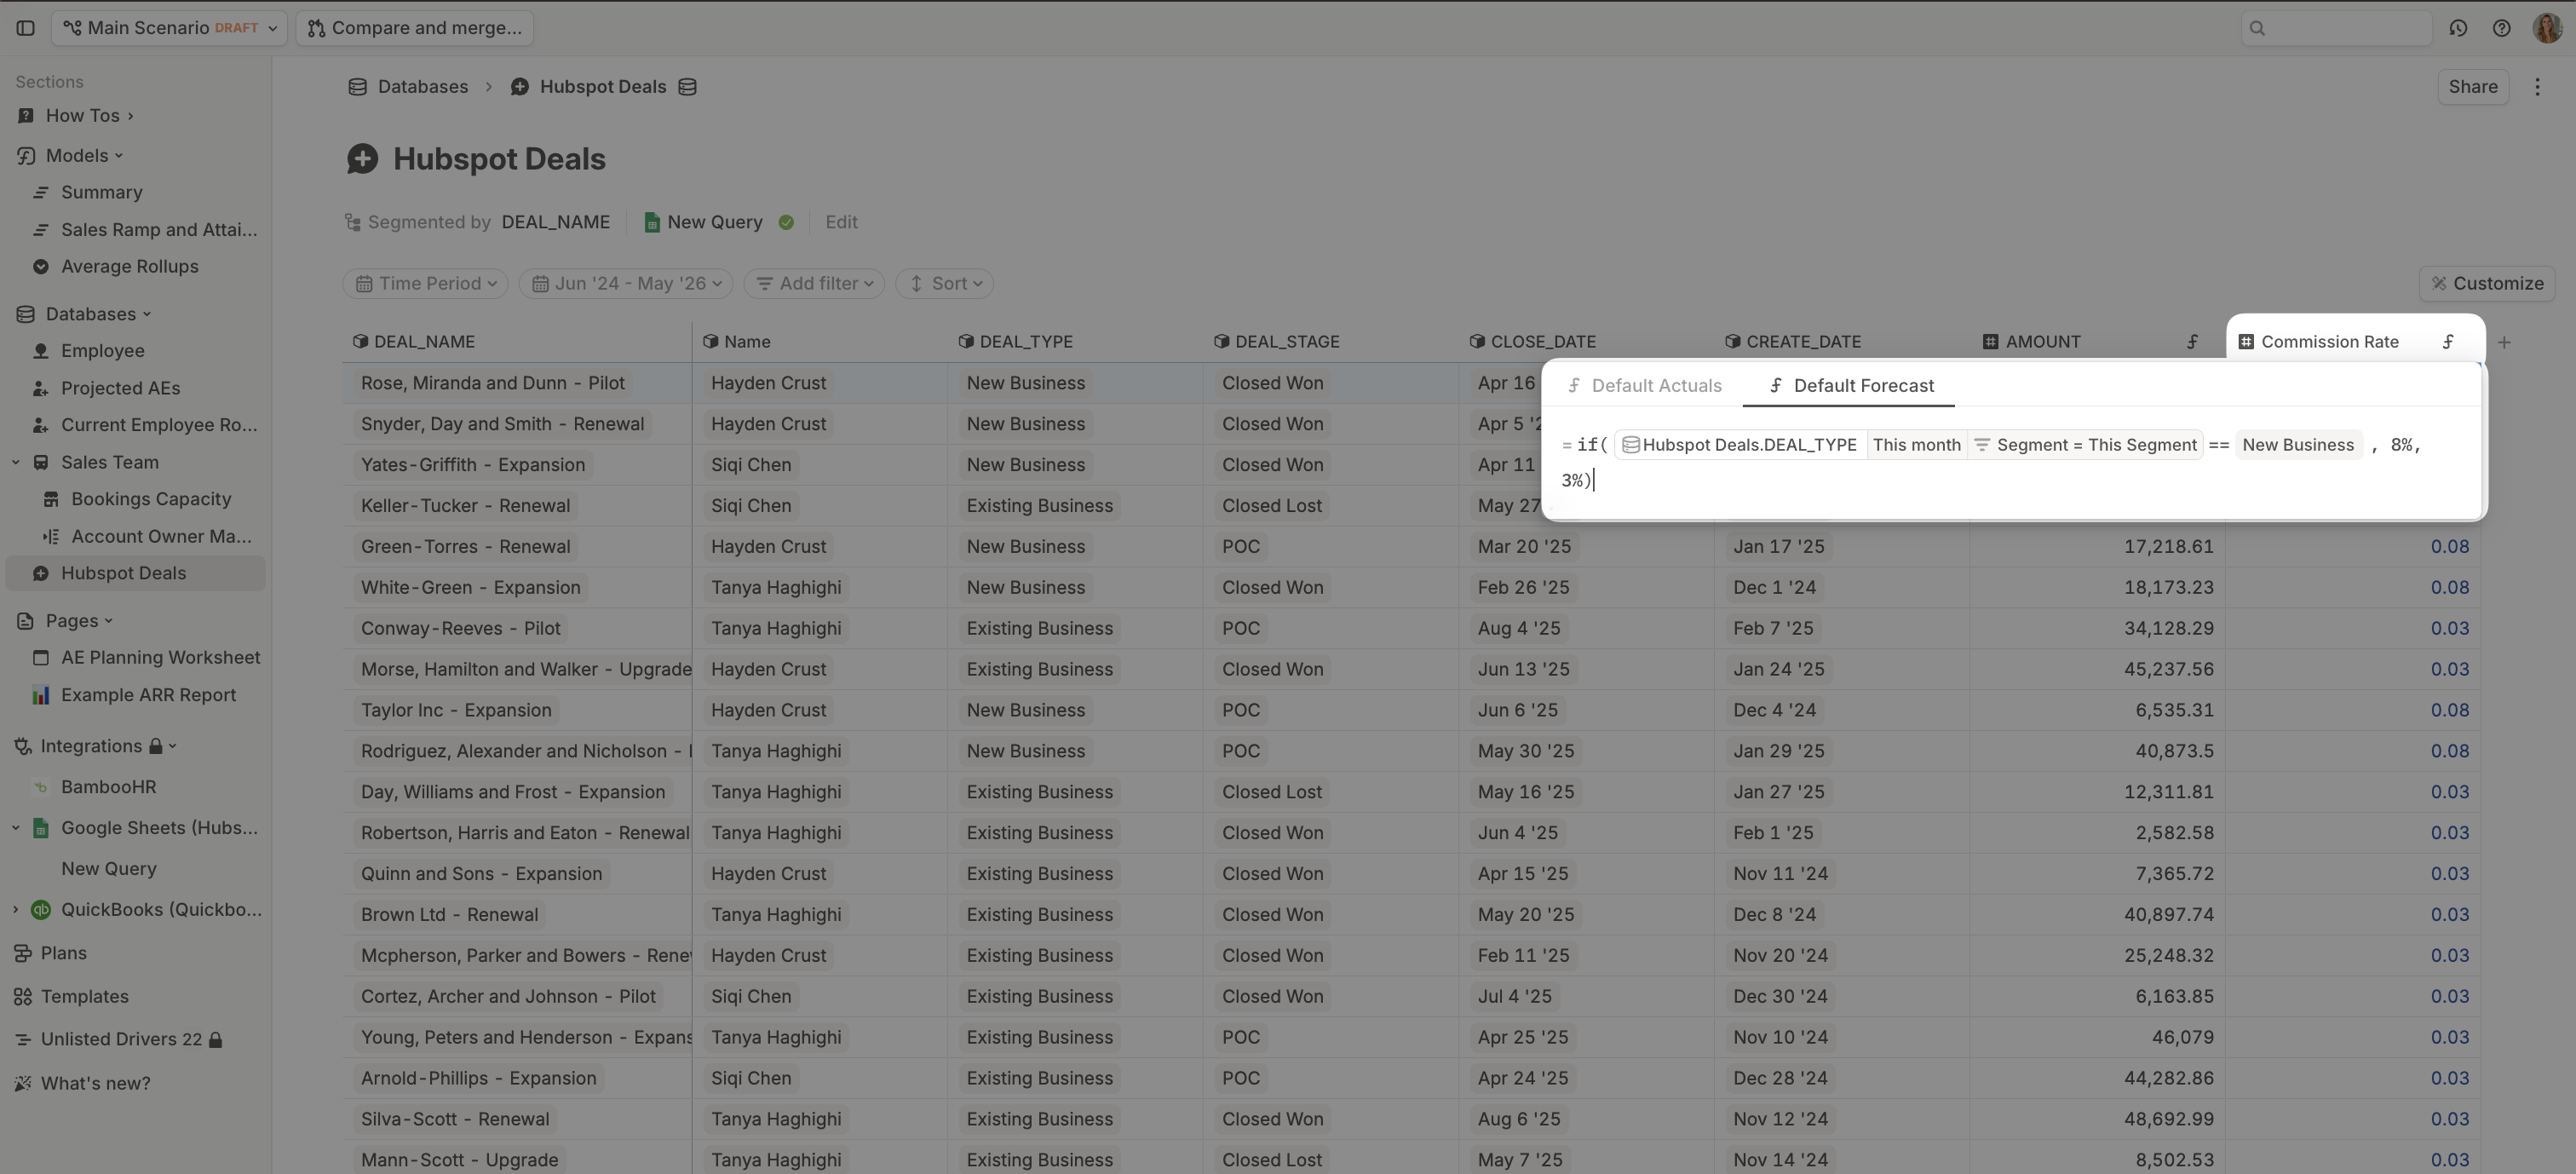Expand the QuickBooks integration item

point(16,909)
